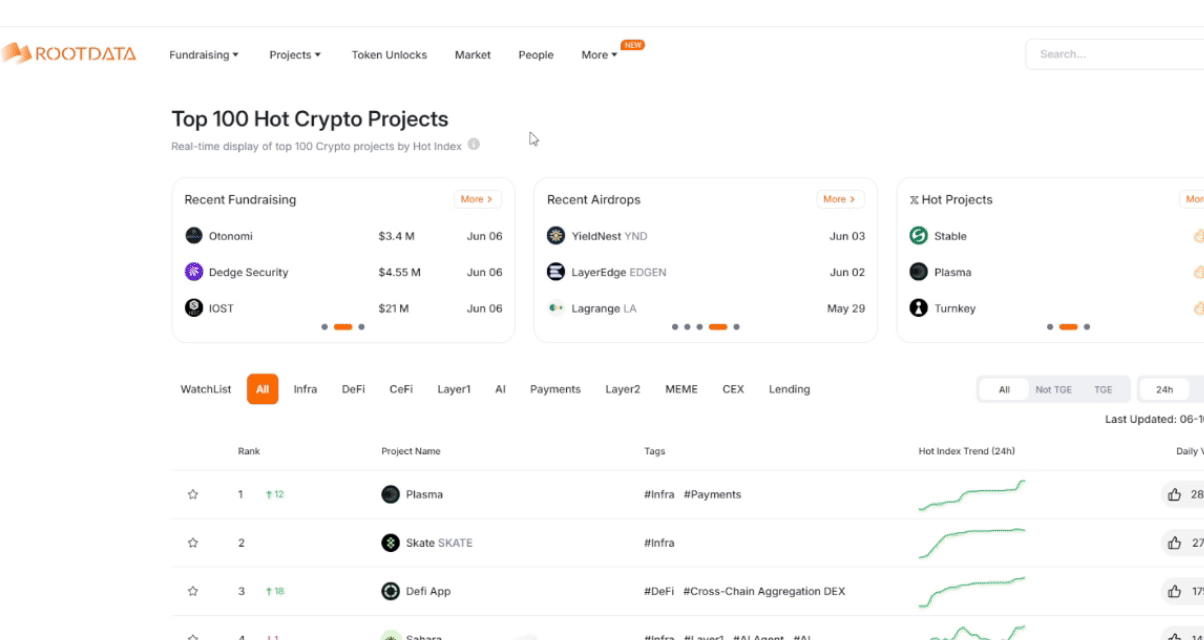Click the thumbs-up icon in the Plasma table row

point(1174,494)
